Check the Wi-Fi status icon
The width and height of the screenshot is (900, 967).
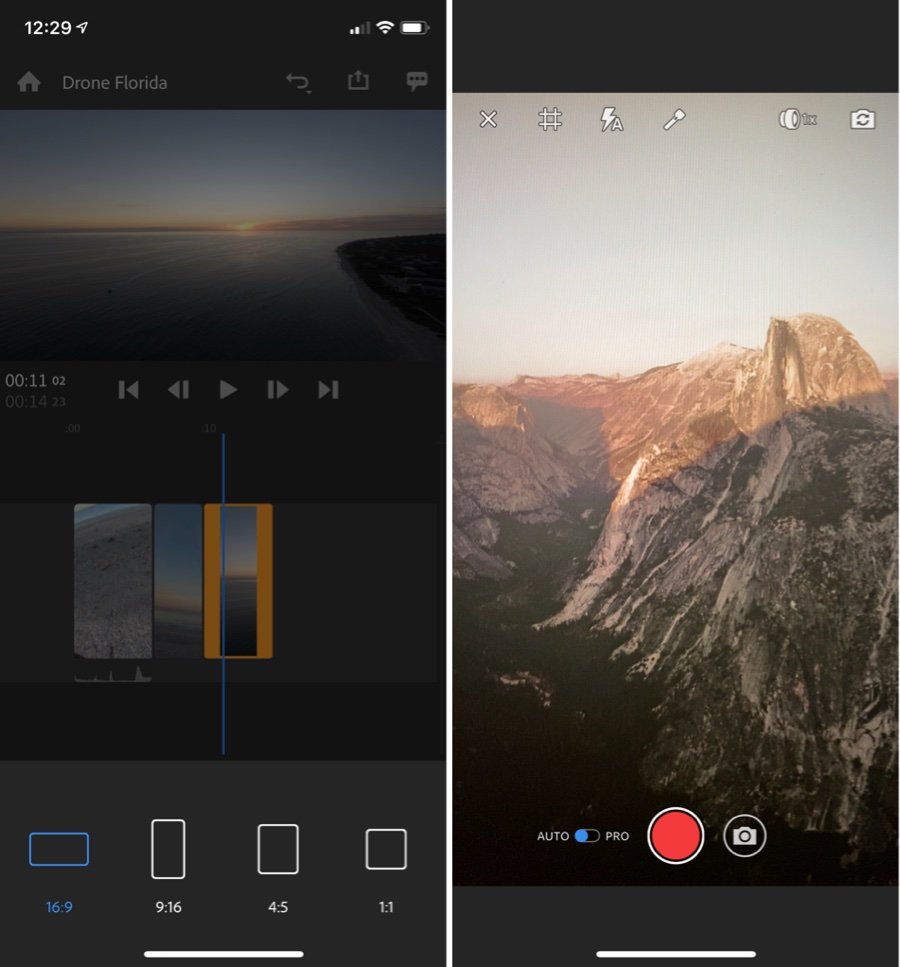pyautogui.click(x=385, y=28)
